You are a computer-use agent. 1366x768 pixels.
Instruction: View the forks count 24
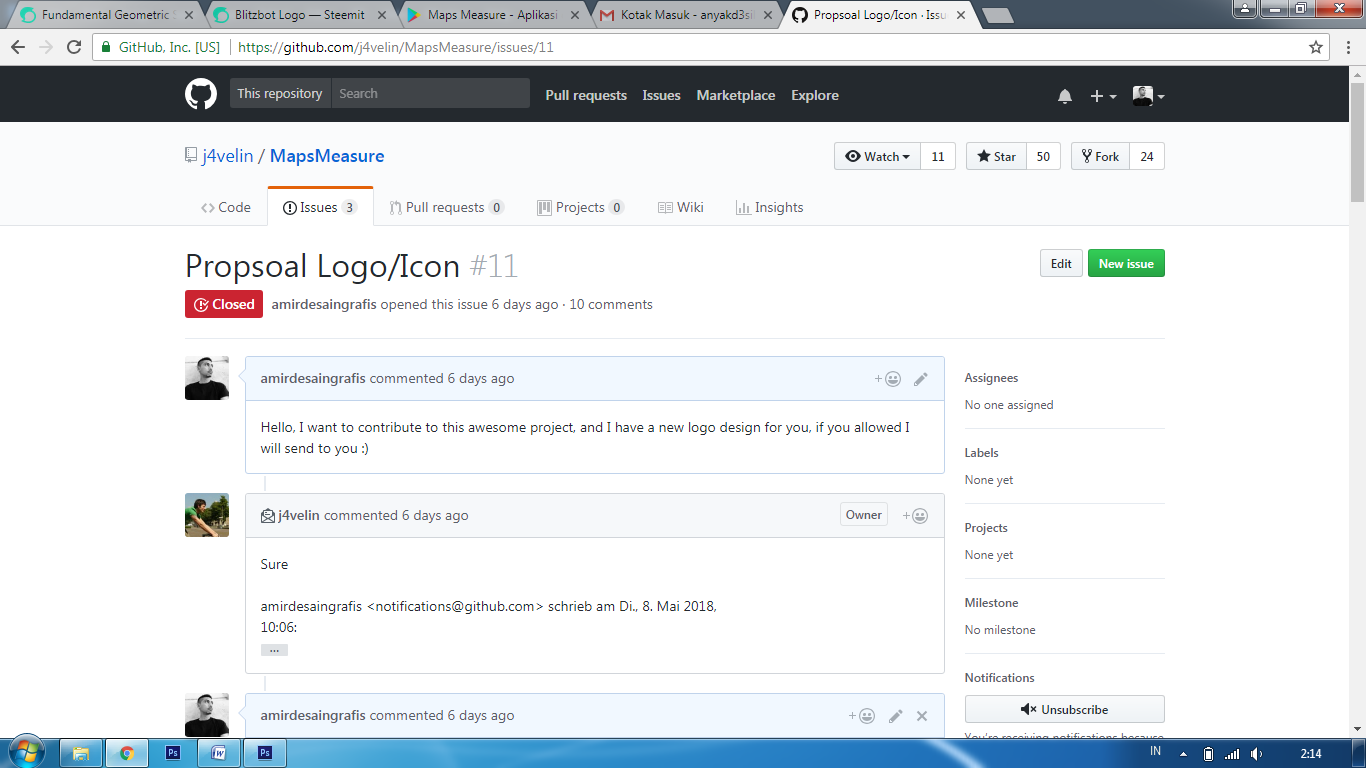click(1147, 156)
